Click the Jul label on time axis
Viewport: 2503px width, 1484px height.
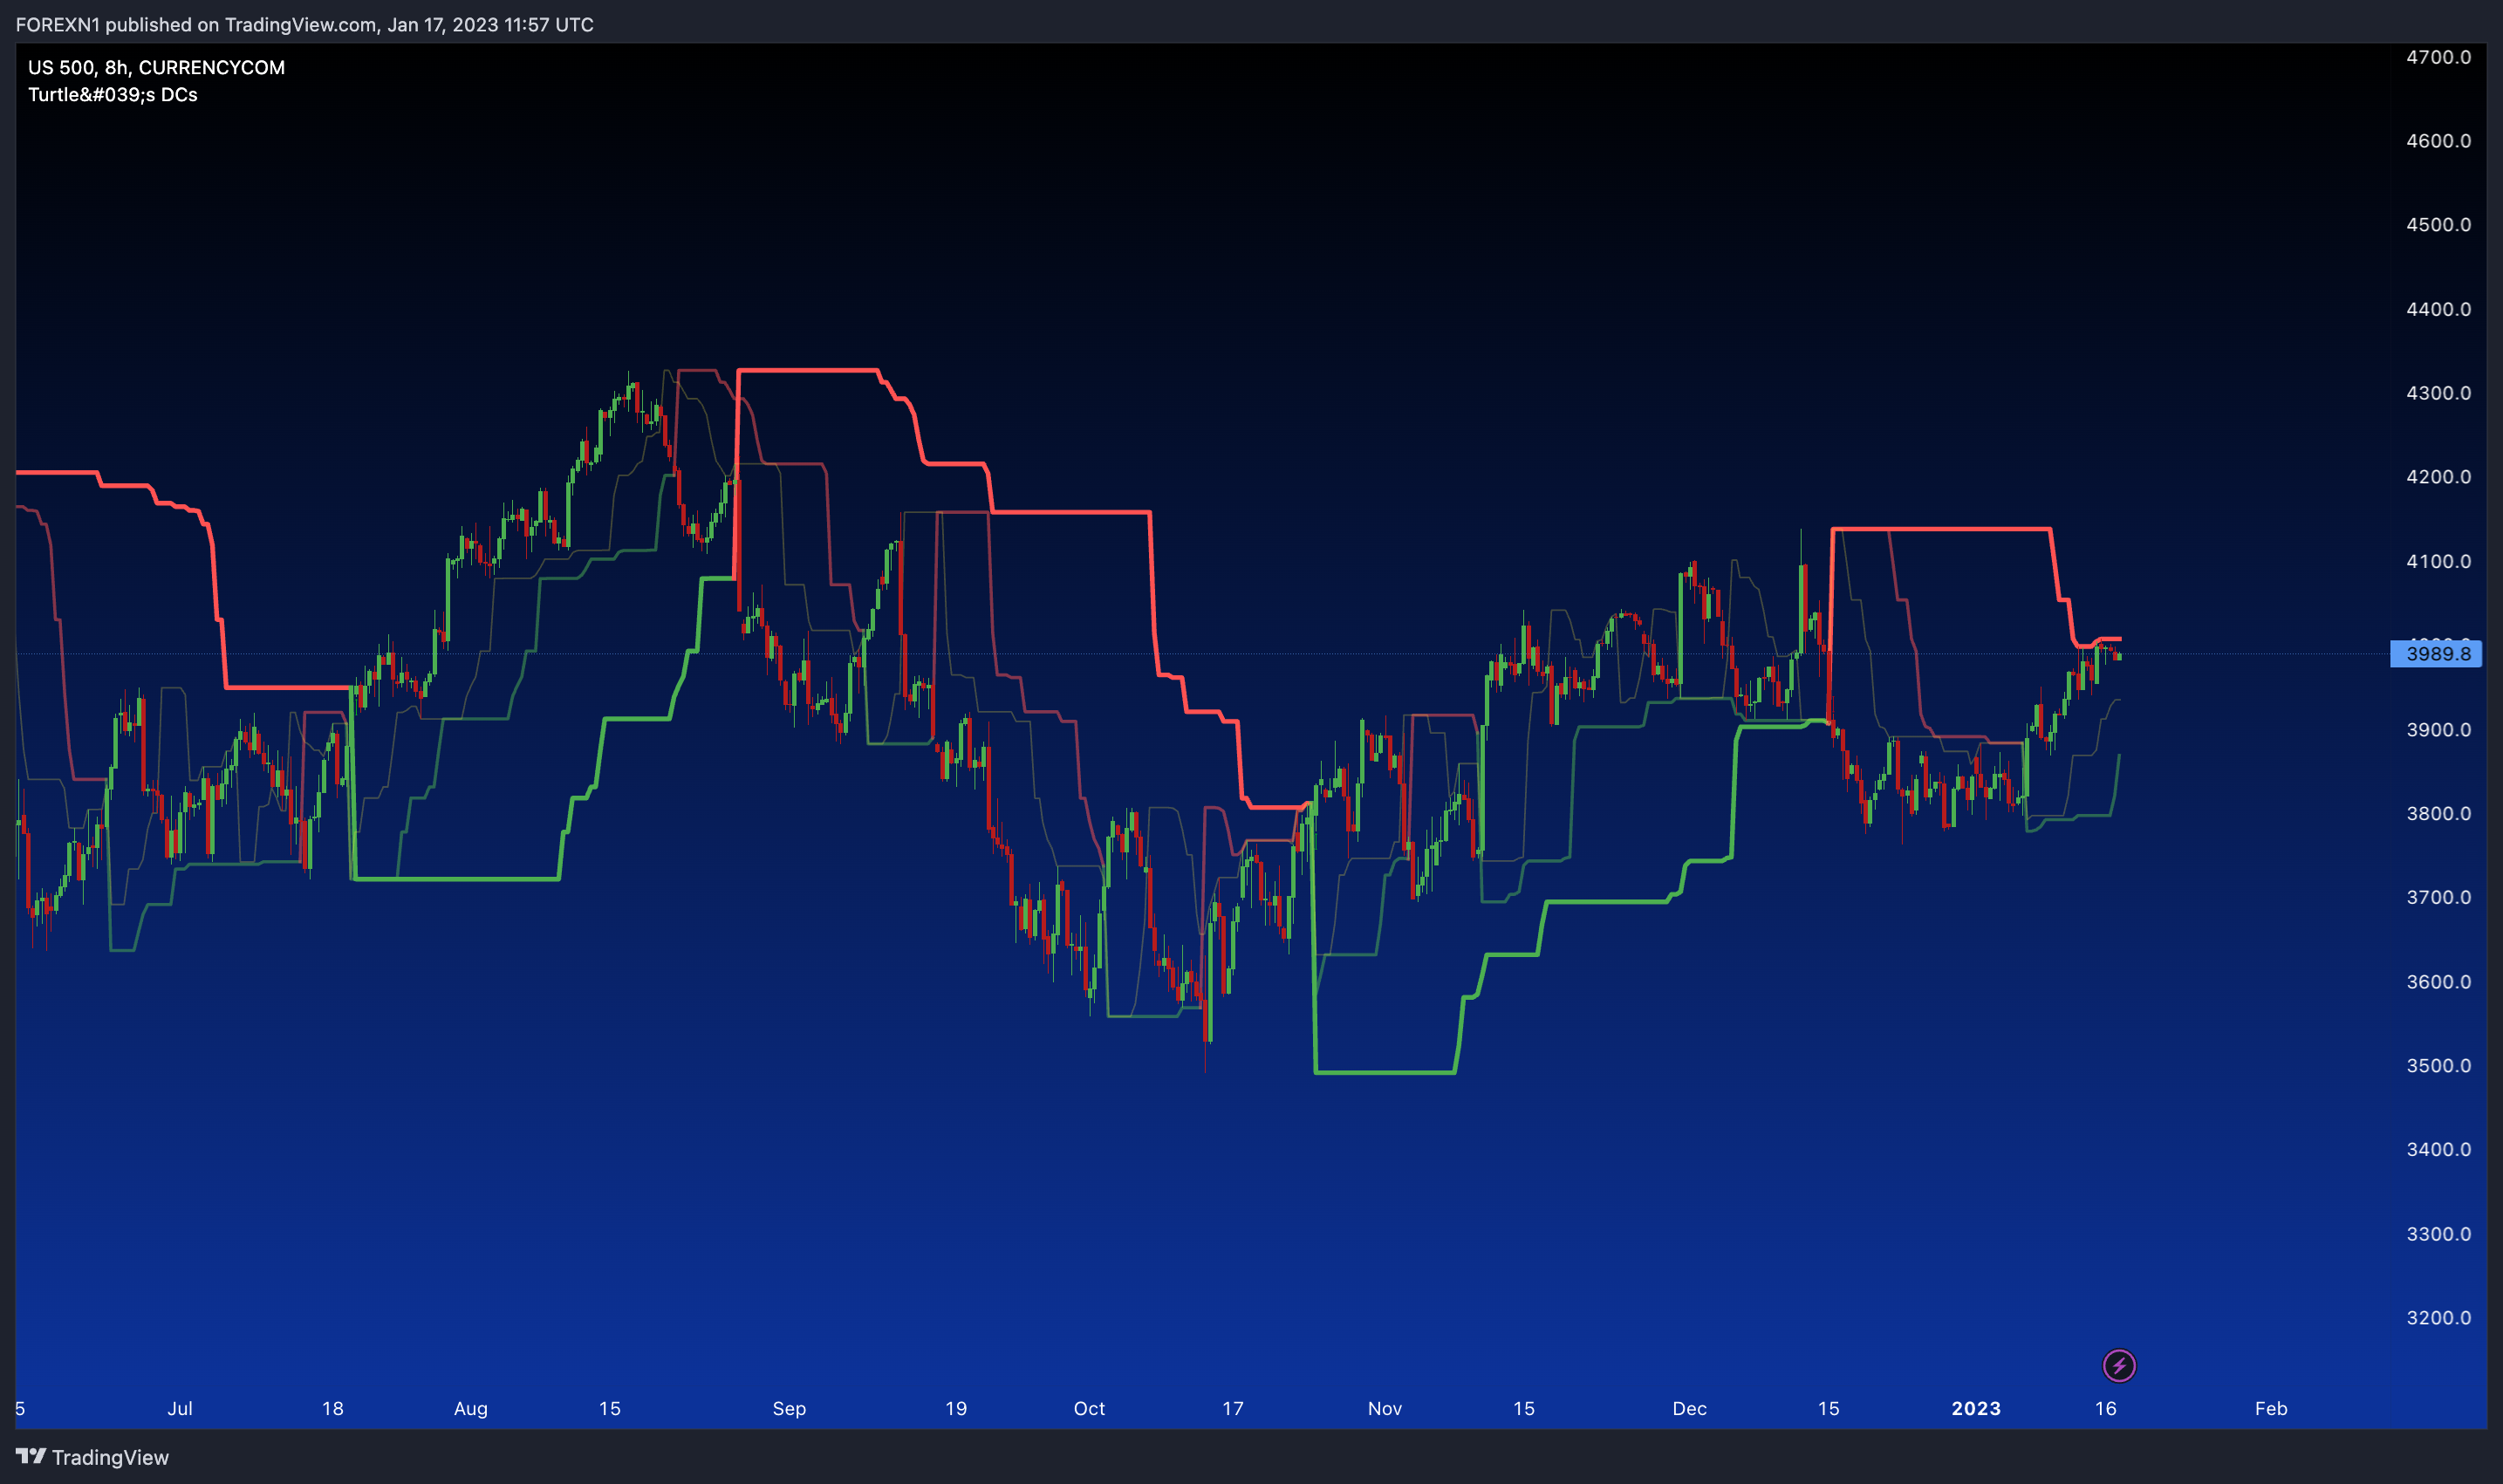(x=180, y=1409)
